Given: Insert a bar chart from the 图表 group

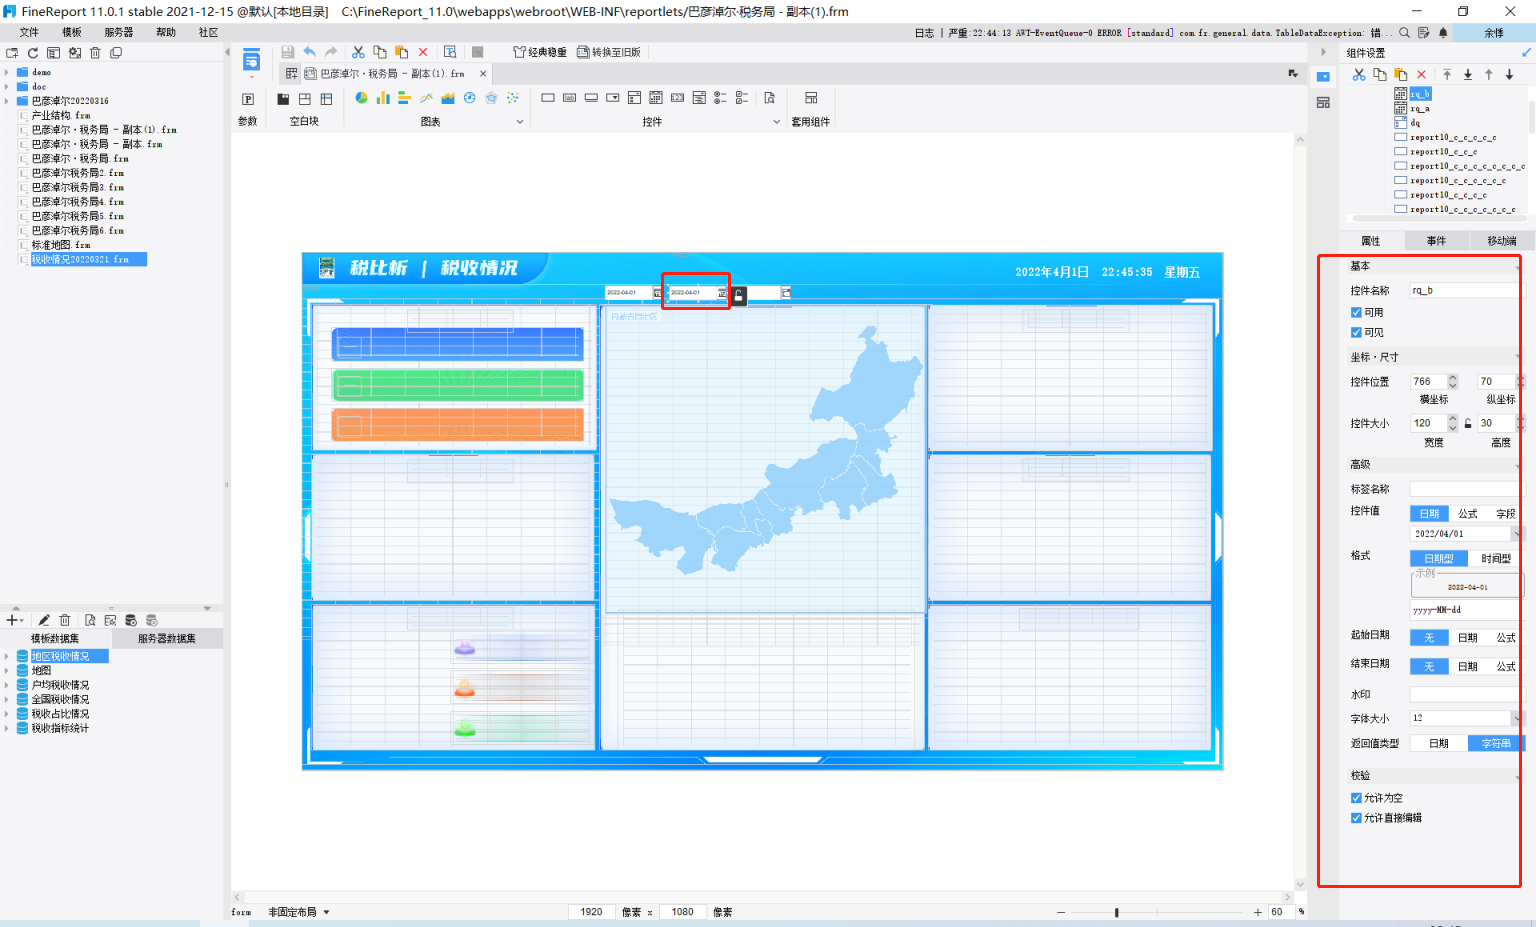Looking at the screenshot, I should click(383, 98).
